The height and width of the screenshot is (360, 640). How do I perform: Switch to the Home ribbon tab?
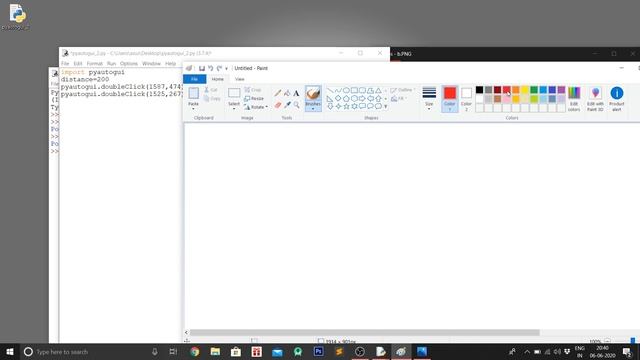click(218, 79)
